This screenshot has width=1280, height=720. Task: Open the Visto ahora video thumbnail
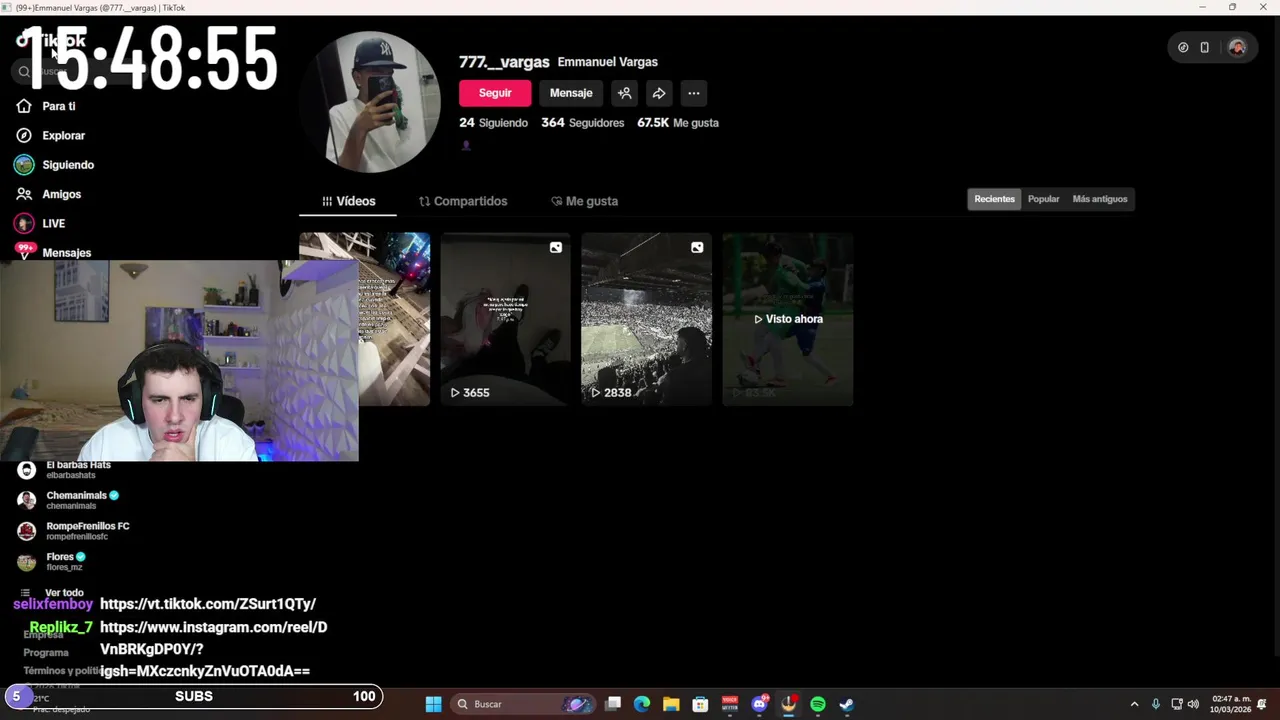point(788,319)
